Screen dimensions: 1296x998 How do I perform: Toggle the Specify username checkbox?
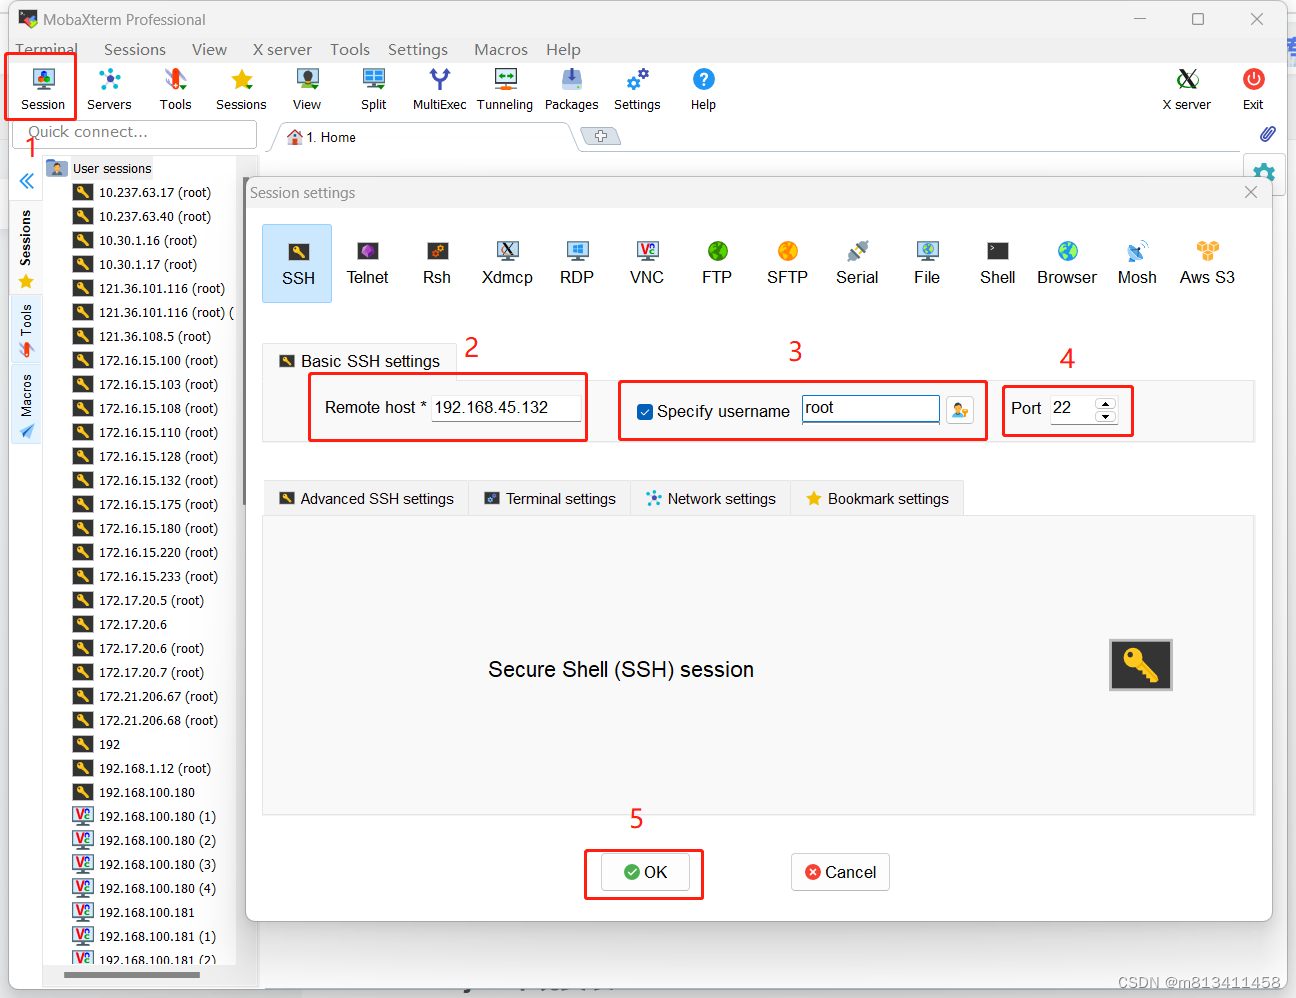pyautogui.click(x=645, y=412)
